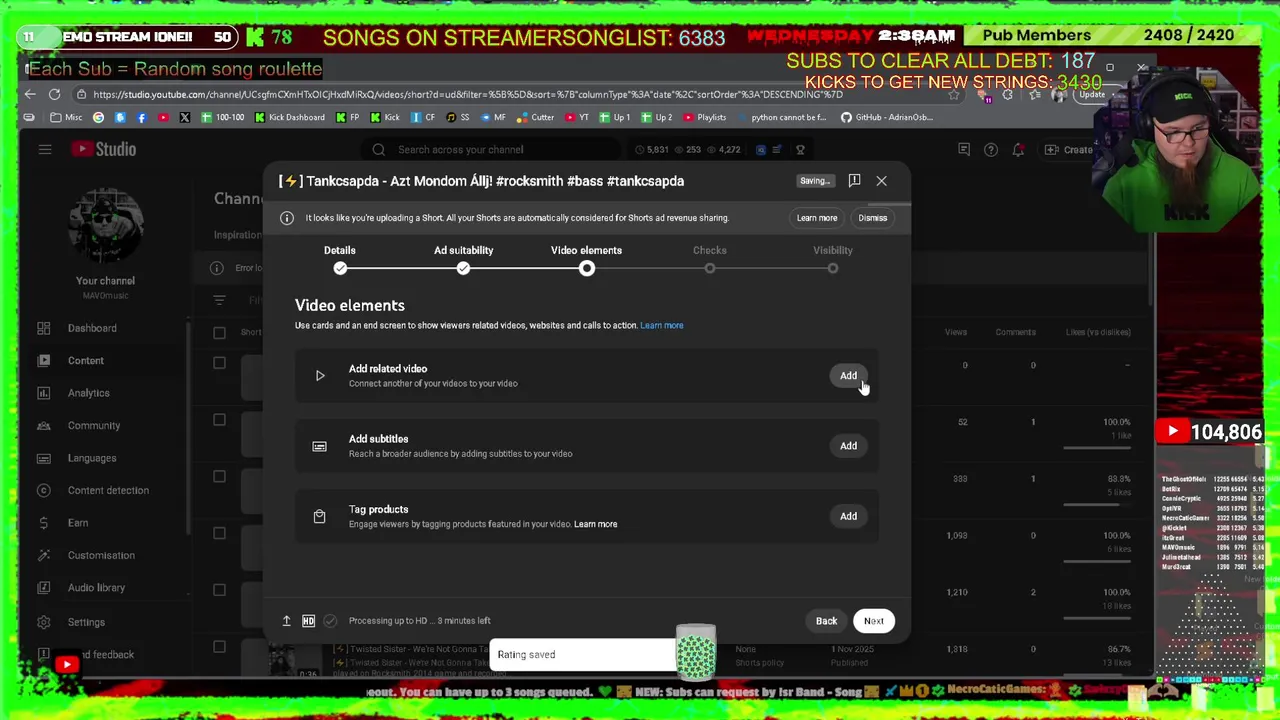Open notifications bell in Studio header

[1018, 150]
